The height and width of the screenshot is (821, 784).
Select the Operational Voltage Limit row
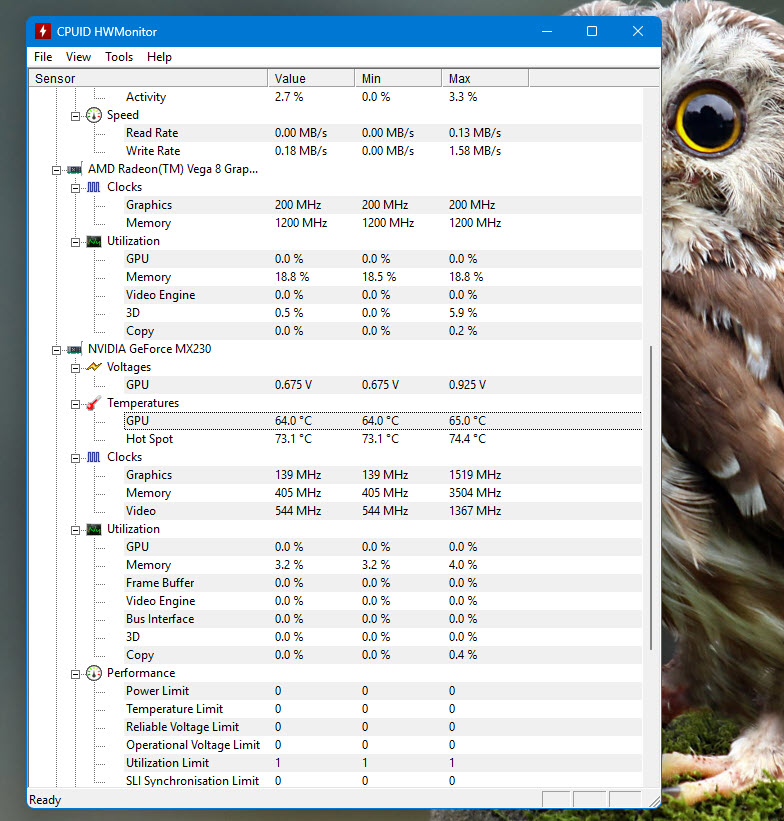383,745
